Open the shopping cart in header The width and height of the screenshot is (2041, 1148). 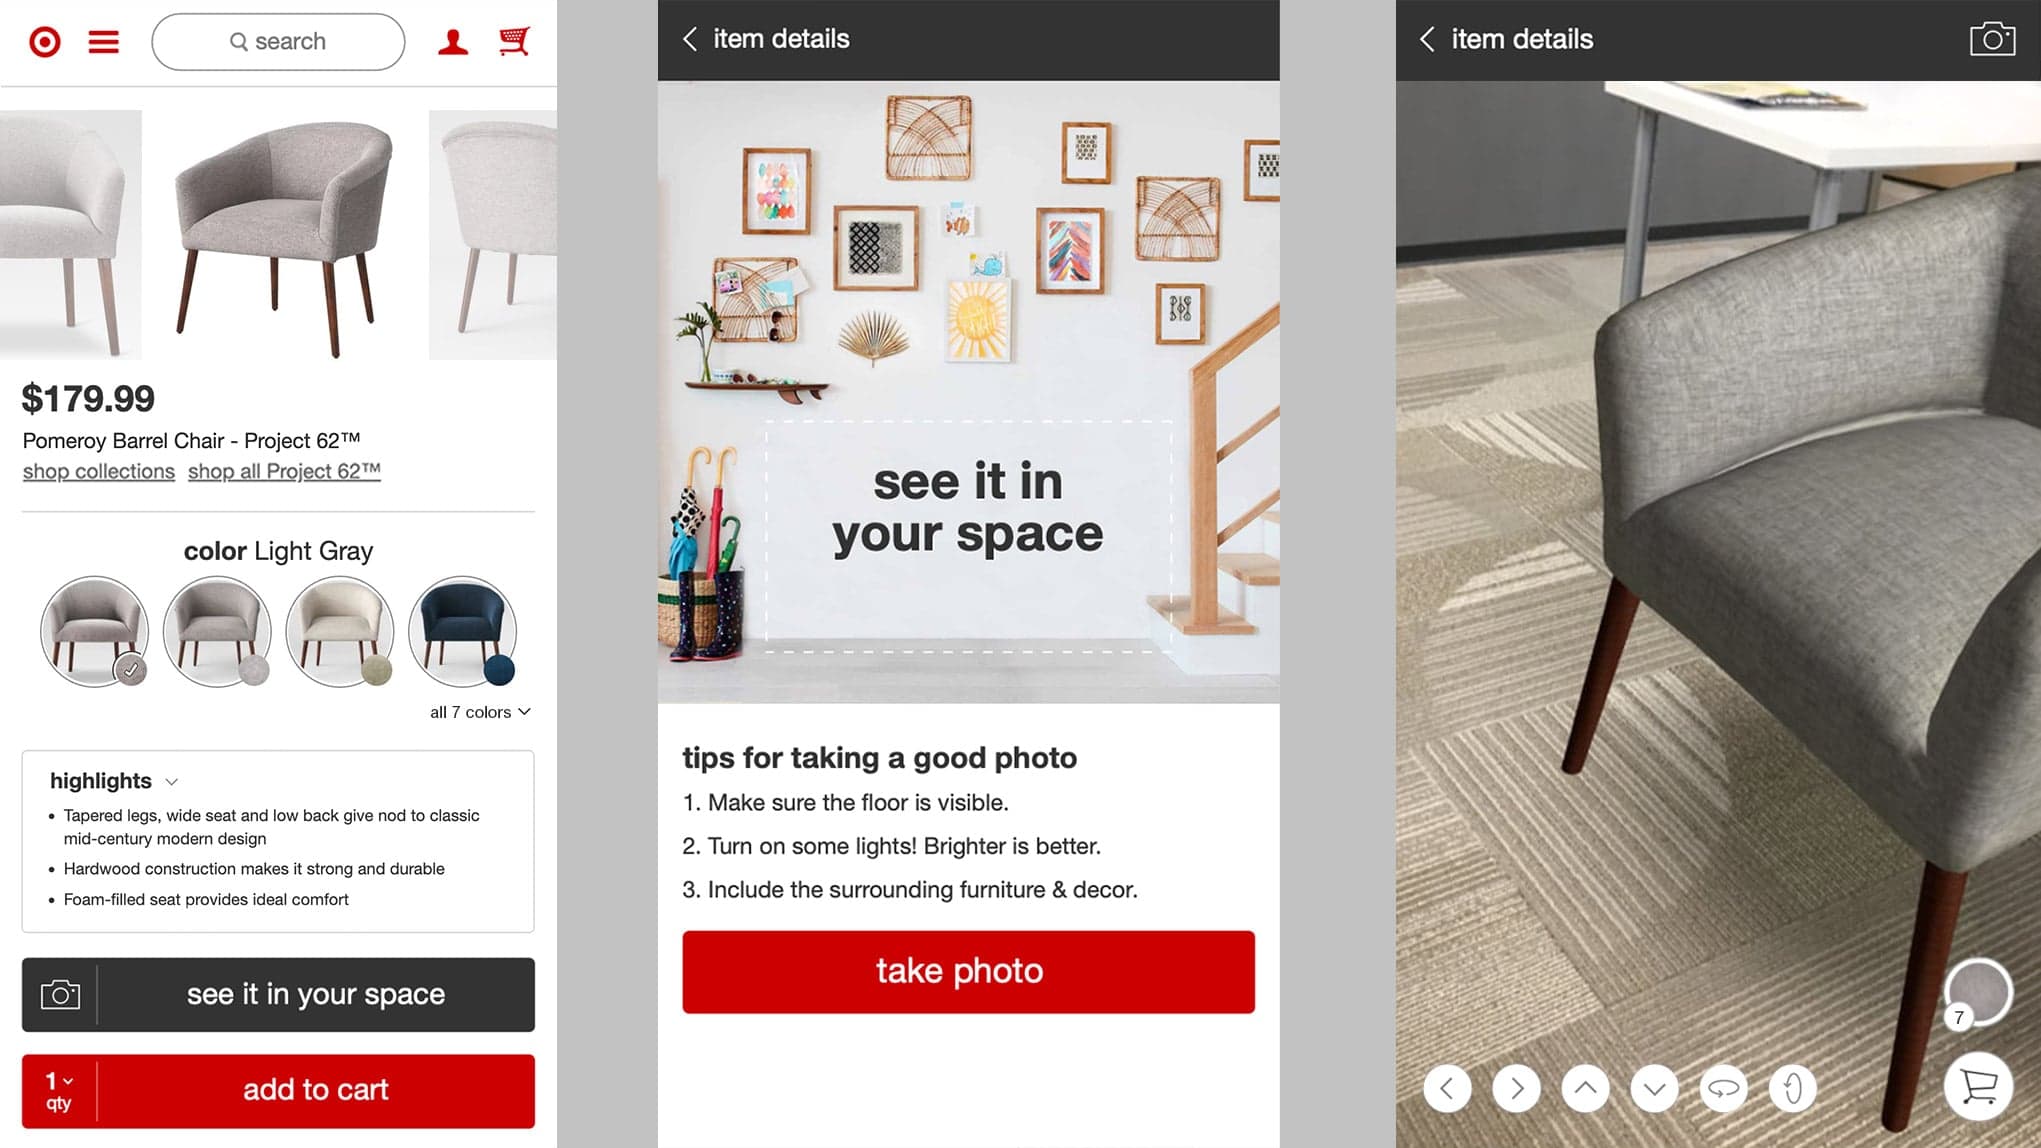(514, 41)
